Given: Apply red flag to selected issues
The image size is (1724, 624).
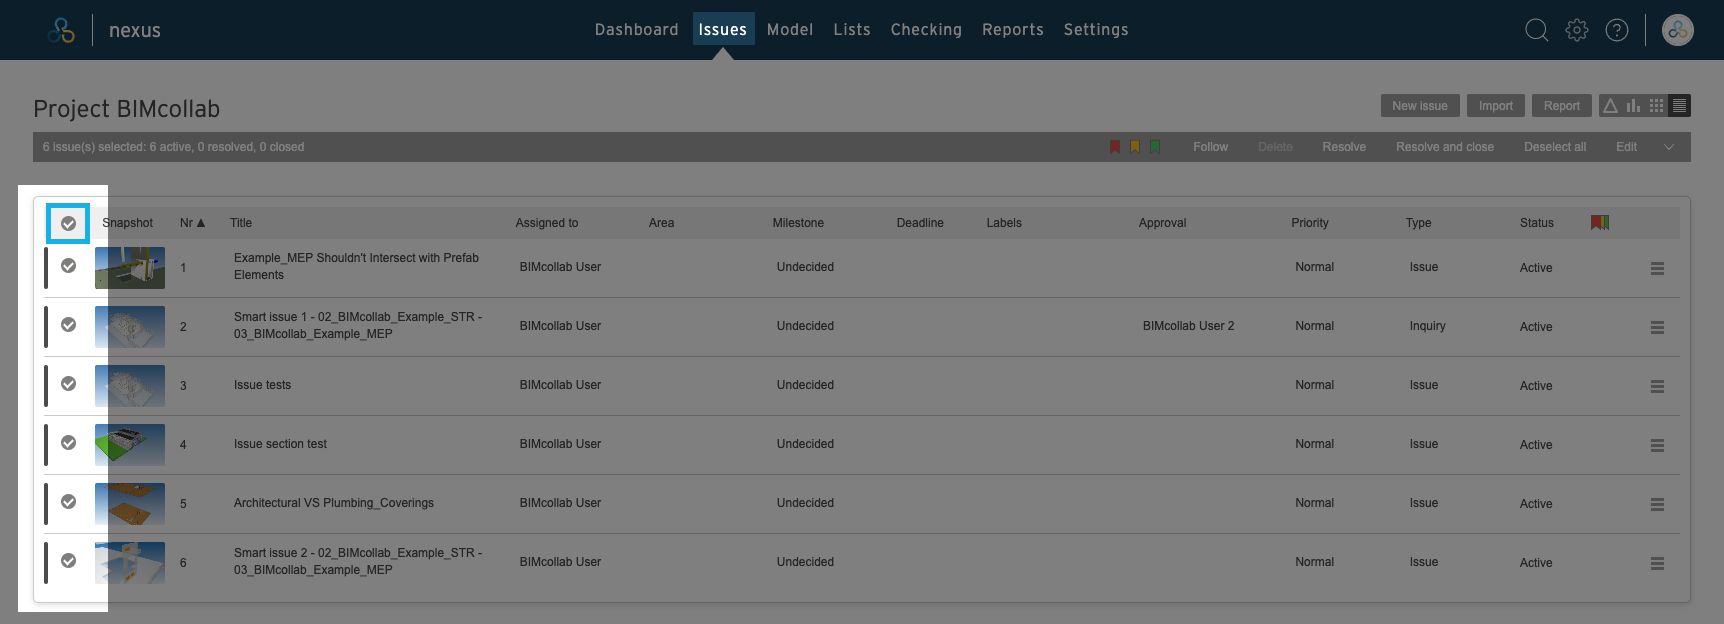Looking at the screenshot, I should tap(1115, 147).
